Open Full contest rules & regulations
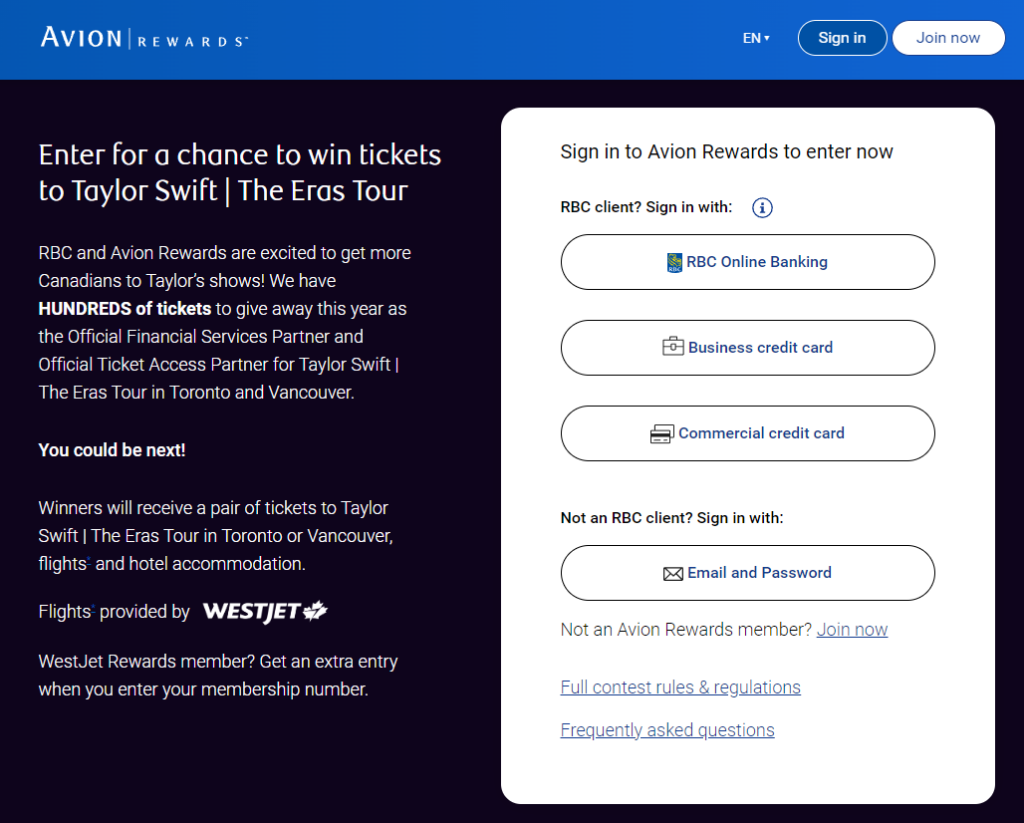 [680, 687]
